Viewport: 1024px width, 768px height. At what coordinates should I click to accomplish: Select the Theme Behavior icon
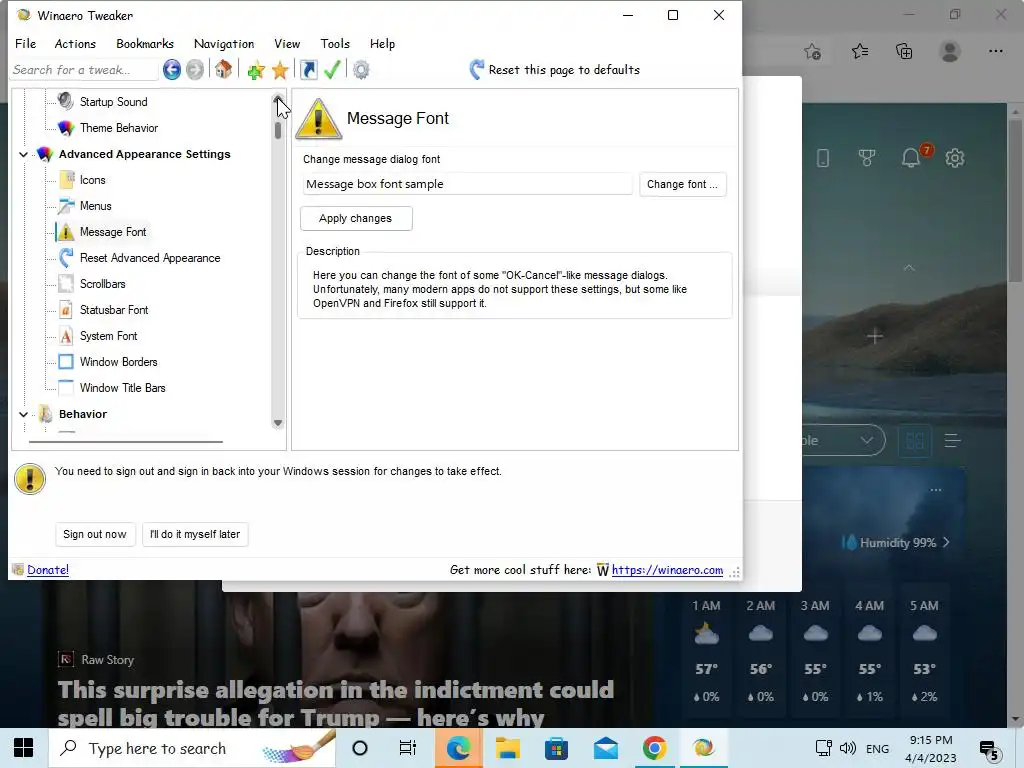coord(66,128)
